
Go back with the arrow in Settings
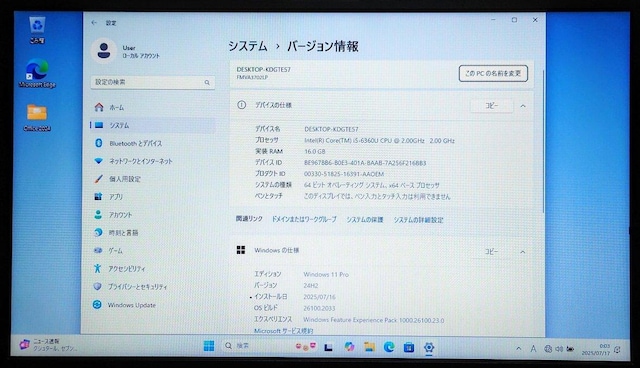point(94,23)
